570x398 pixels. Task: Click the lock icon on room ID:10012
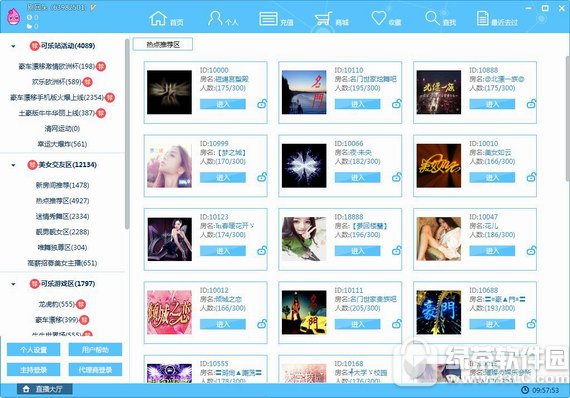coord(262,323)
